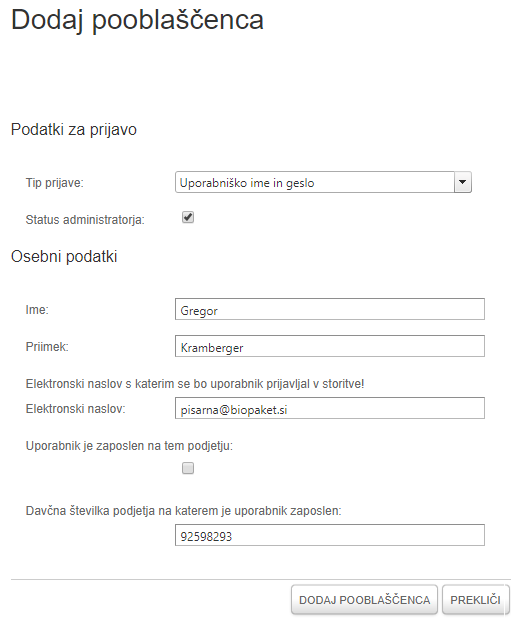Viewport: 523px width, 619px height.
Task: Click the Priimek field containing Kramberger
Action: [x=330, y=346]
